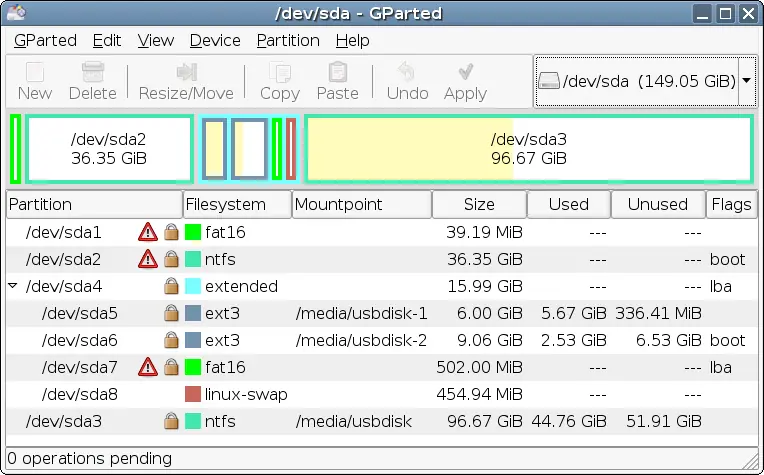Viewport: 764px width, 475px height.
Task: Open the Partition menu
Action: (288, 40)
